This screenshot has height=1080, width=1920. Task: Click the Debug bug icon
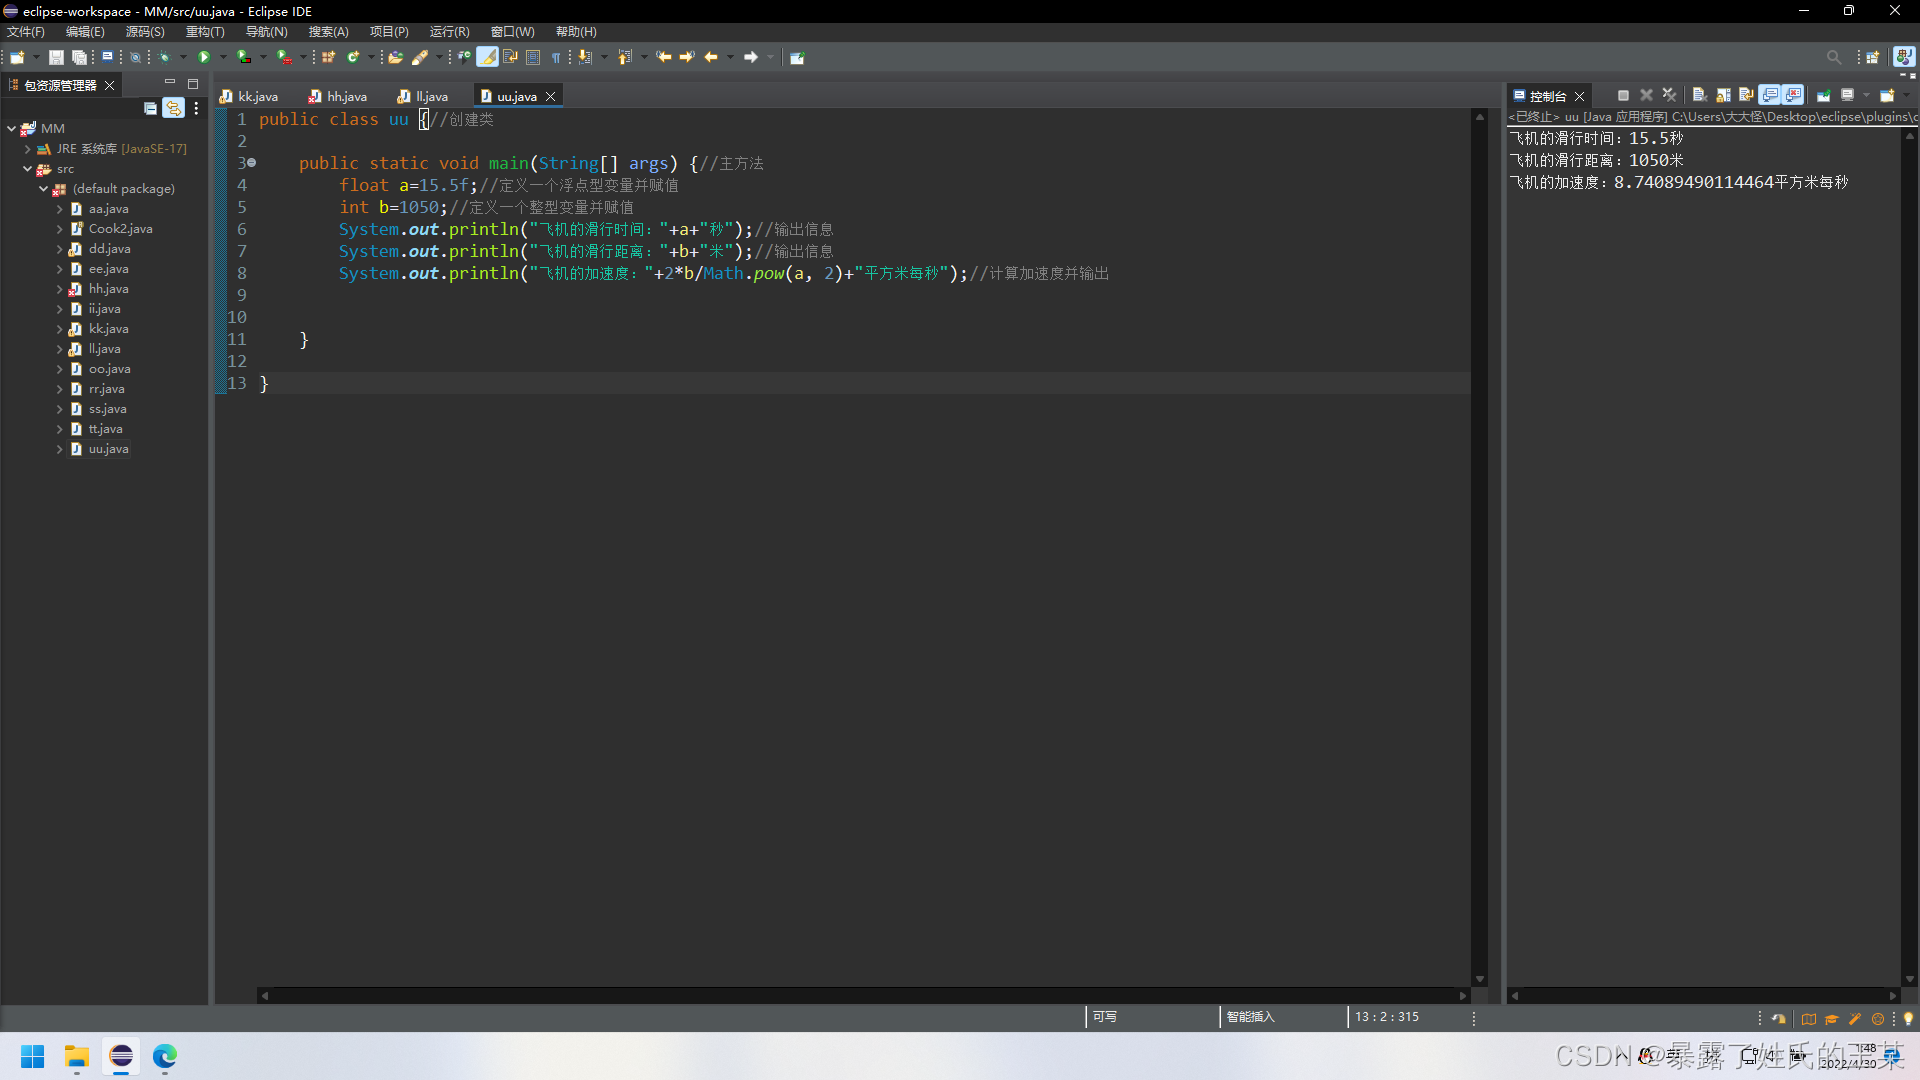pos(164,57)
